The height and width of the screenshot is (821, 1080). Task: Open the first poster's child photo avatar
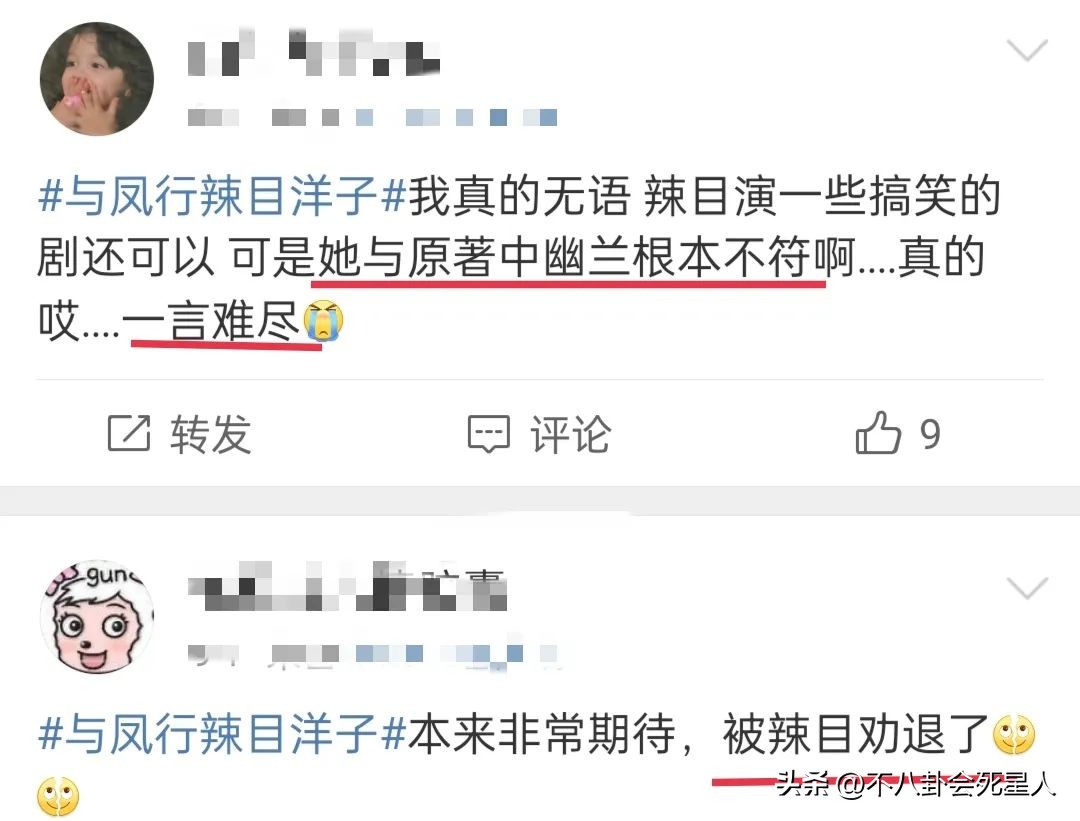96,79
